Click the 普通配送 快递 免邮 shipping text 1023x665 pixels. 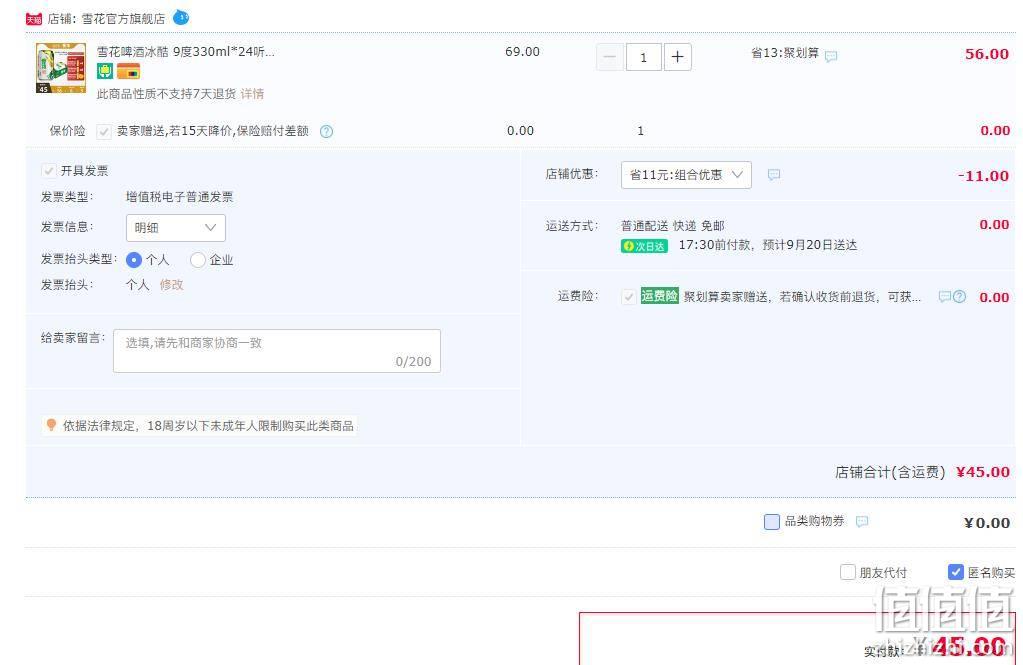coord(673,226)
